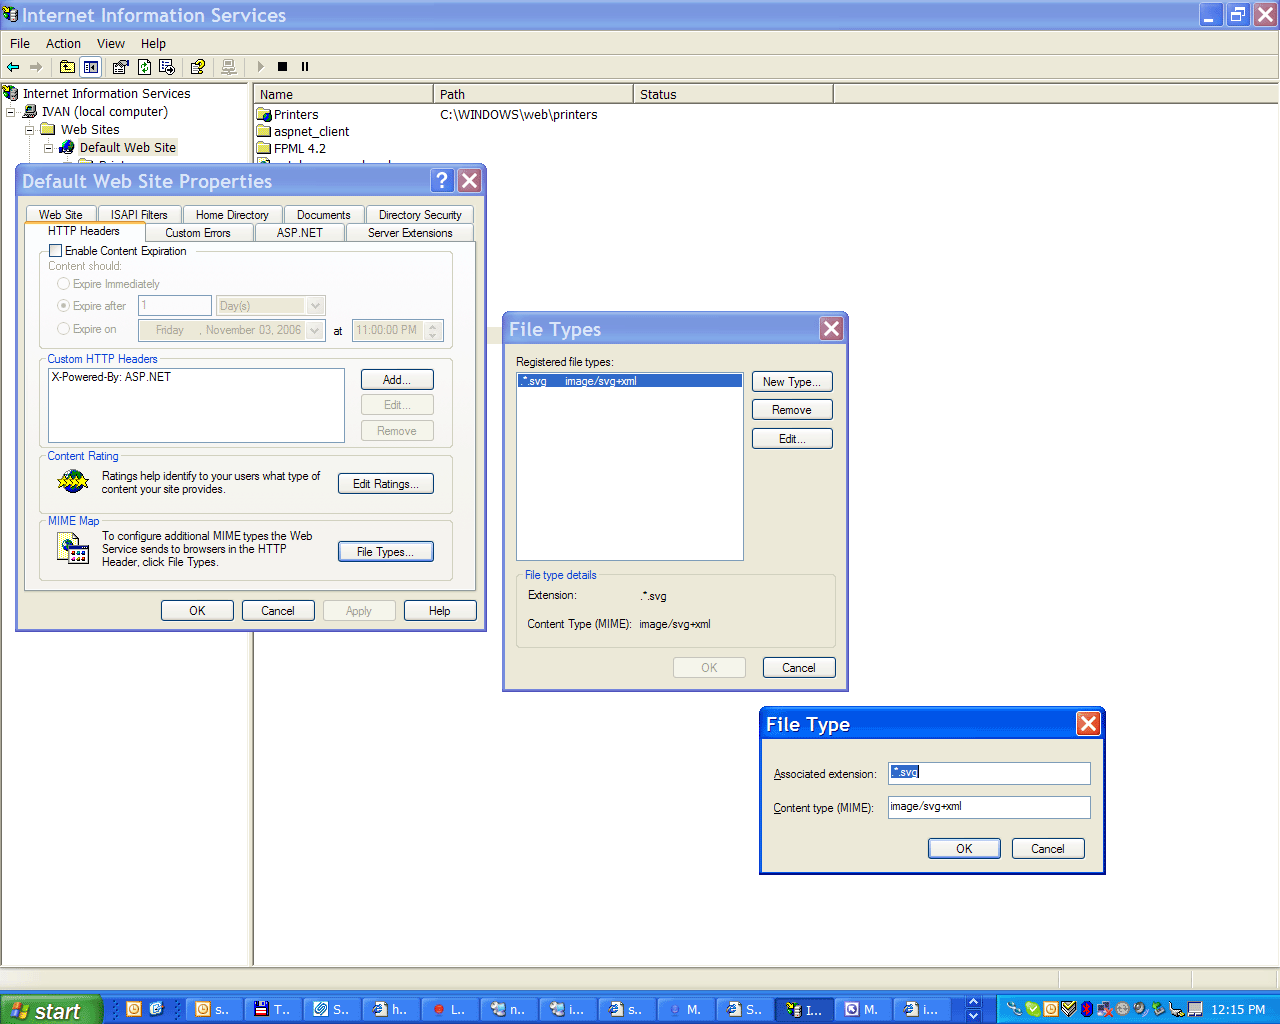Image resolution: width=1280 pixels, height=1024 pixels.
Task: Switch to the Home Directory tab
Action: [x=232, y=215]
